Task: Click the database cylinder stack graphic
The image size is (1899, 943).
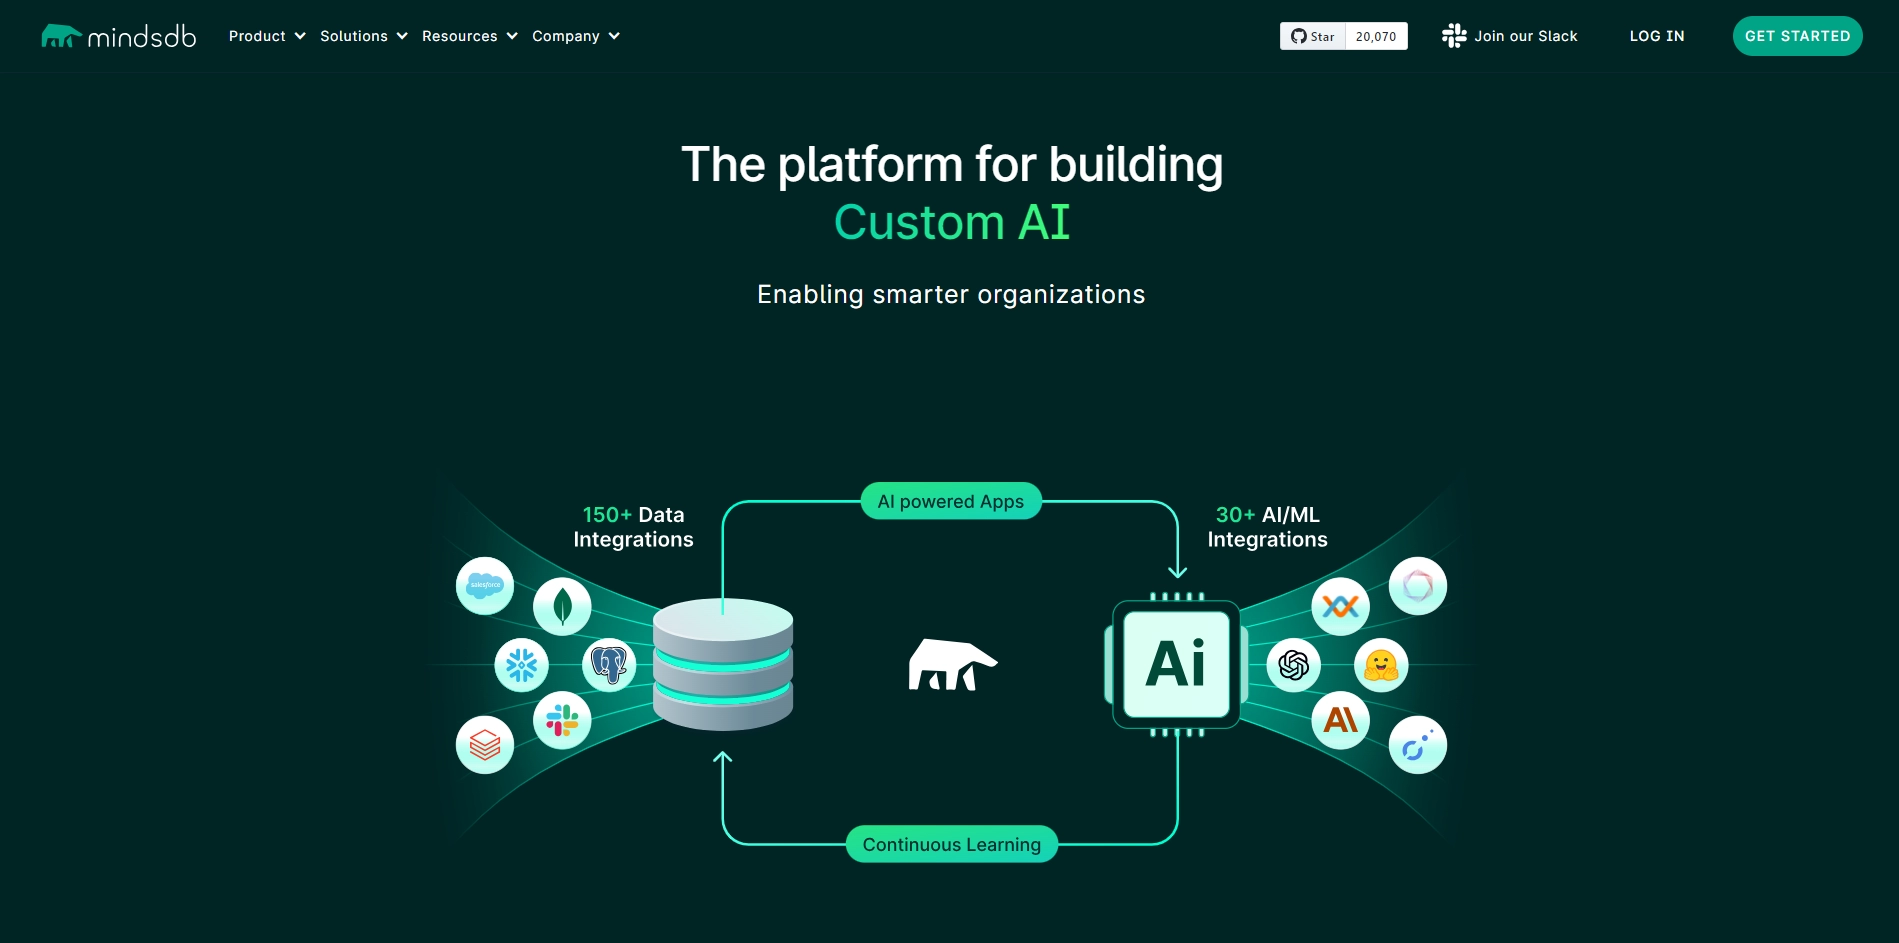Action: (723, 664)
